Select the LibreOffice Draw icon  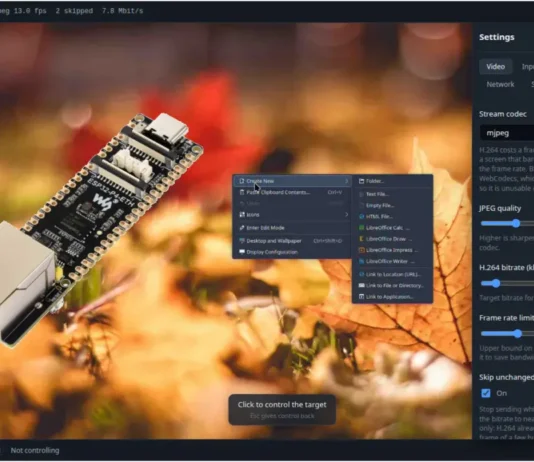tap(361, 239)
